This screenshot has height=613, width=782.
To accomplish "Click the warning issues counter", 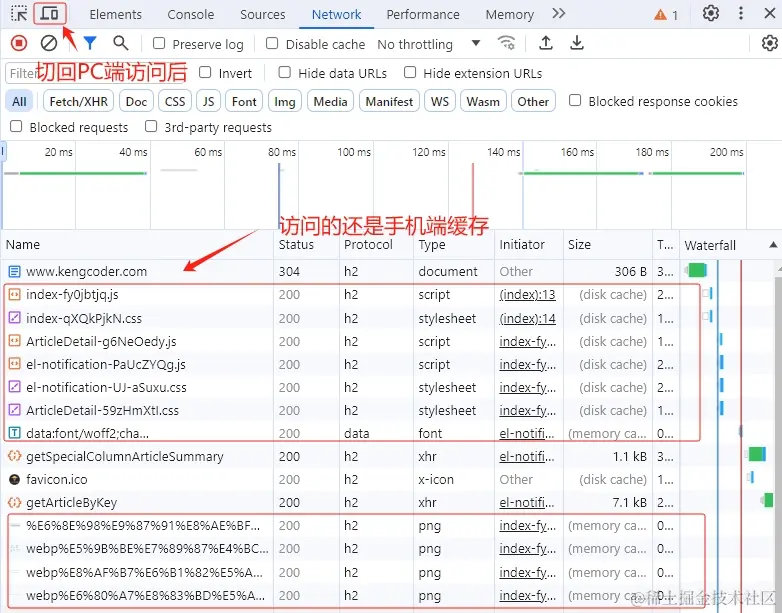I will [x=666, y=15].
